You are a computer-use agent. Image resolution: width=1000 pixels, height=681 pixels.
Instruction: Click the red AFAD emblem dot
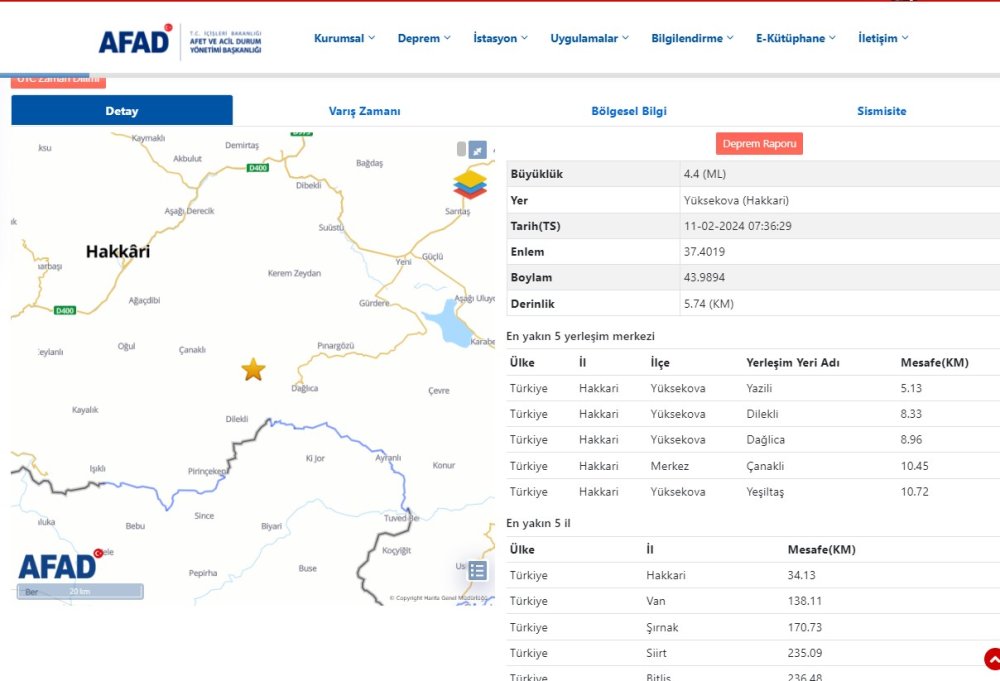(96, 552)
